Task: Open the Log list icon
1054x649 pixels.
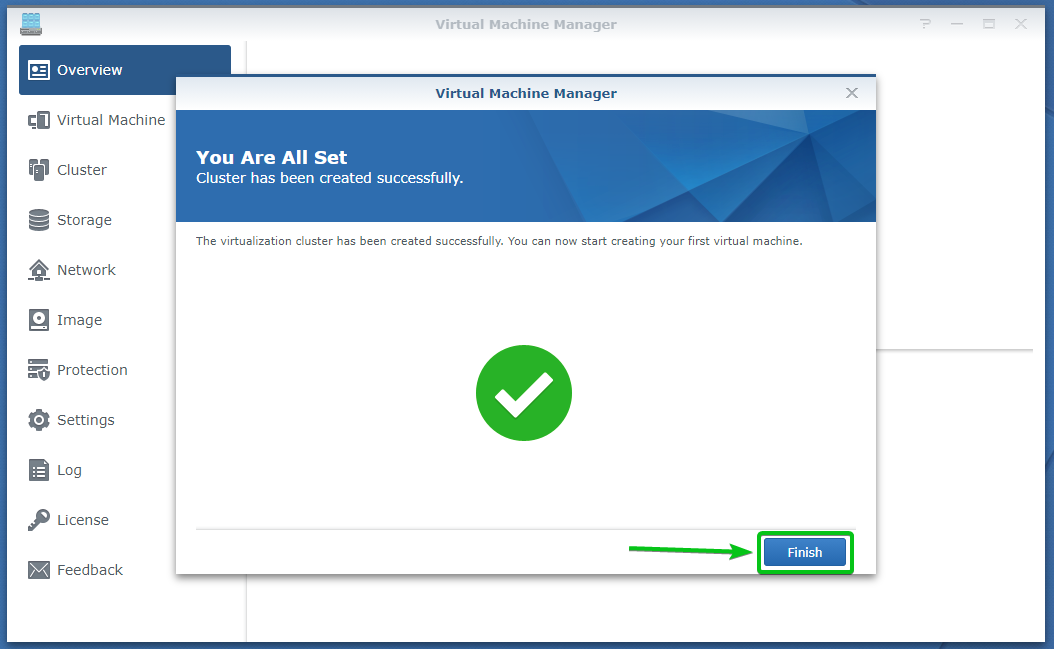Action: coord(39,470)
